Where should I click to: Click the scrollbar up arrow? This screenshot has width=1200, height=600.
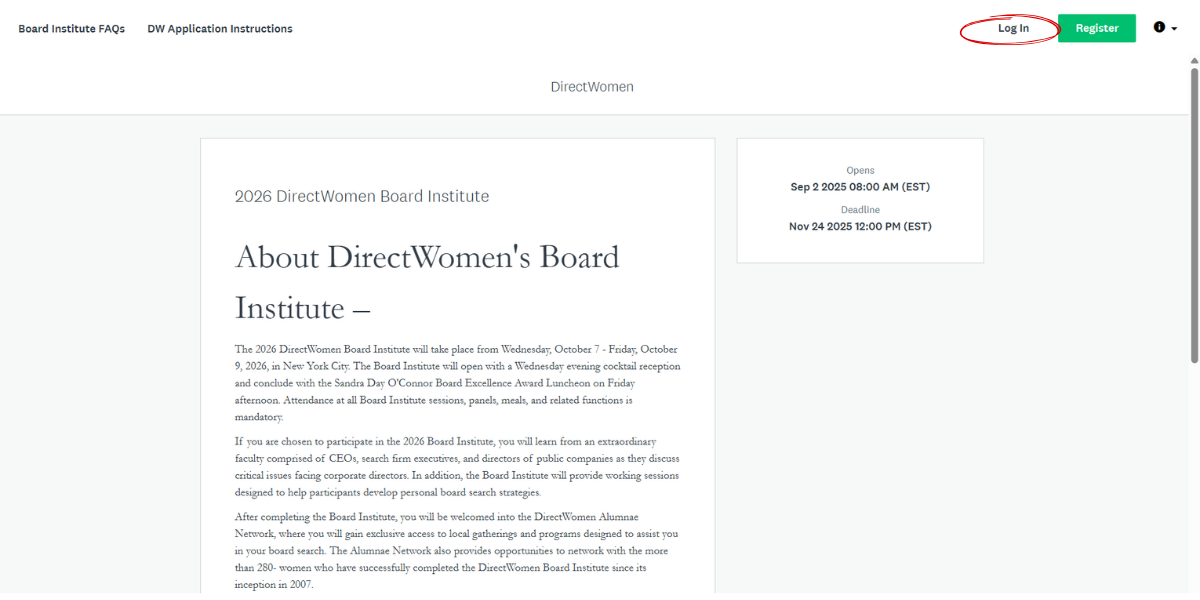(x=1193, y=61)
